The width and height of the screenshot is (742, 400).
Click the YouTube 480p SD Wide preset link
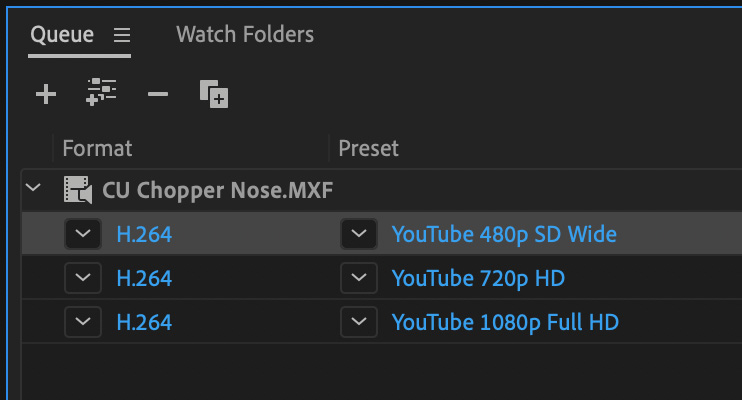(x=504, y=234)
